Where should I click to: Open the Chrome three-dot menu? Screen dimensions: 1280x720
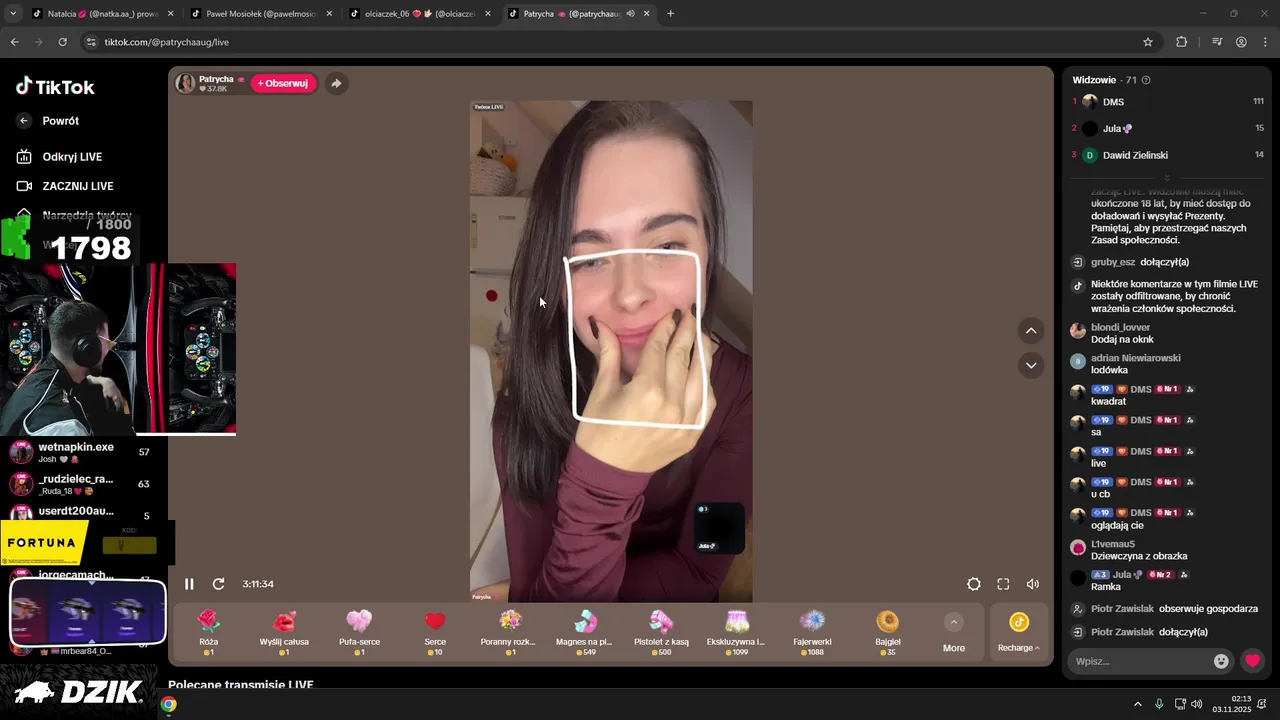[x=1265, y=42]
